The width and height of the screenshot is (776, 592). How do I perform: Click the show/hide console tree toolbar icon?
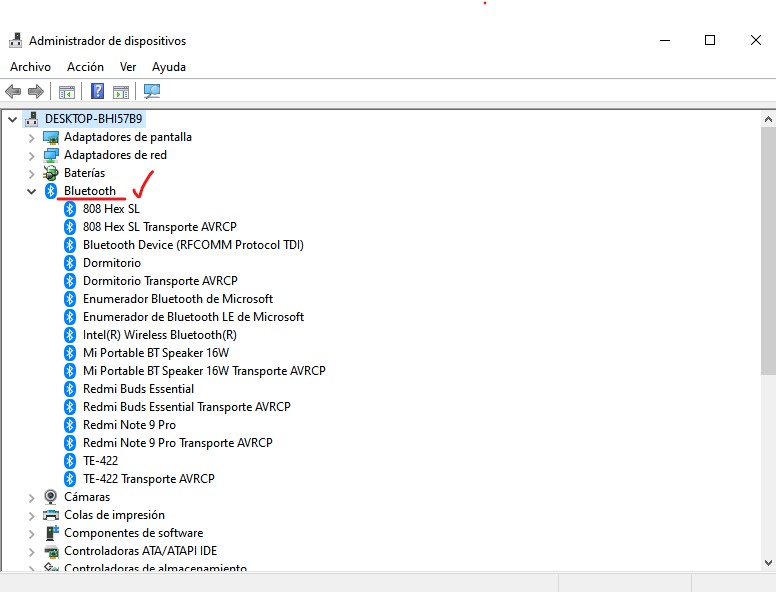click(x=67, y=92)
